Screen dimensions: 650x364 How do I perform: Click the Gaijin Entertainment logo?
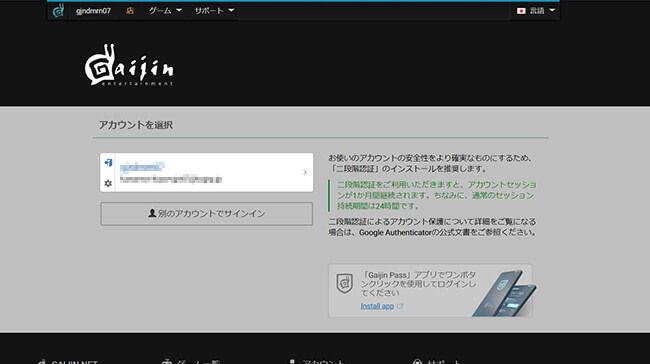[129, 65]
